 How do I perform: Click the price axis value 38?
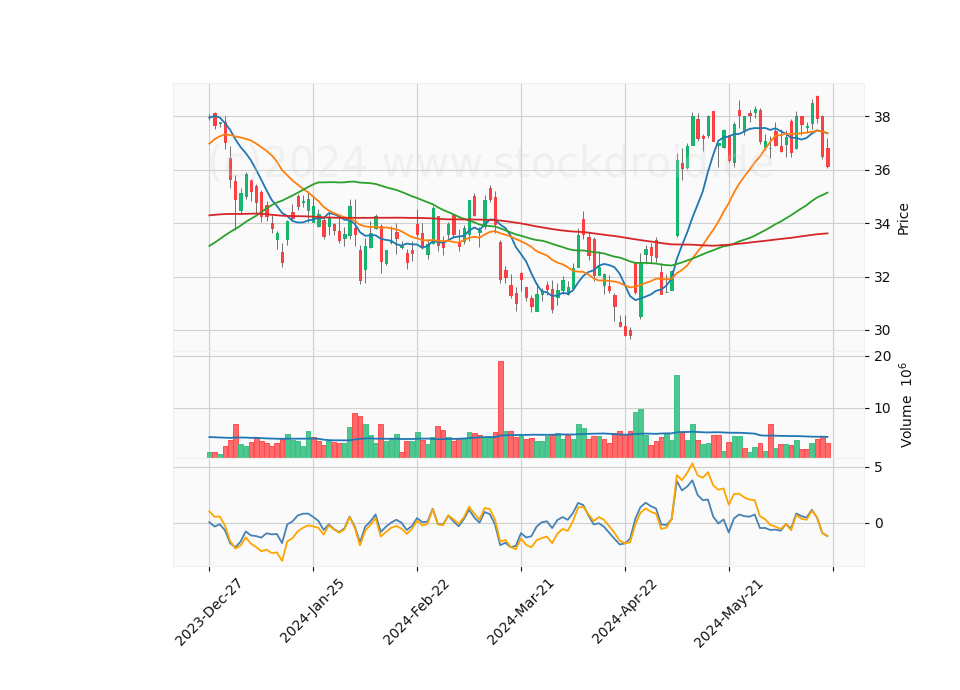[882, 117]
